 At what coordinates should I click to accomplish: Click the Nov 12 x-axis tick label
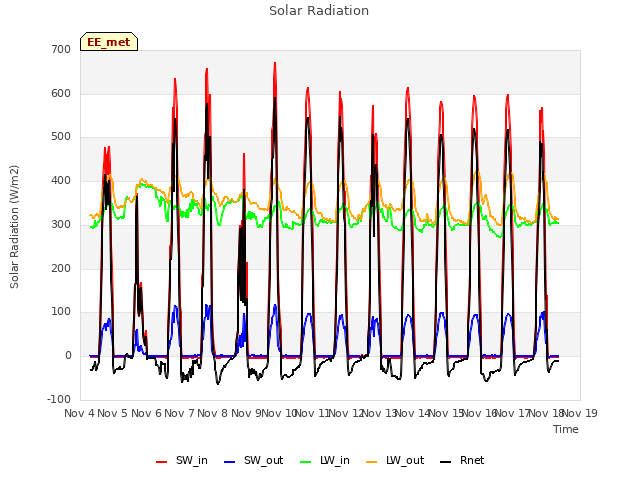pos(346,413)
